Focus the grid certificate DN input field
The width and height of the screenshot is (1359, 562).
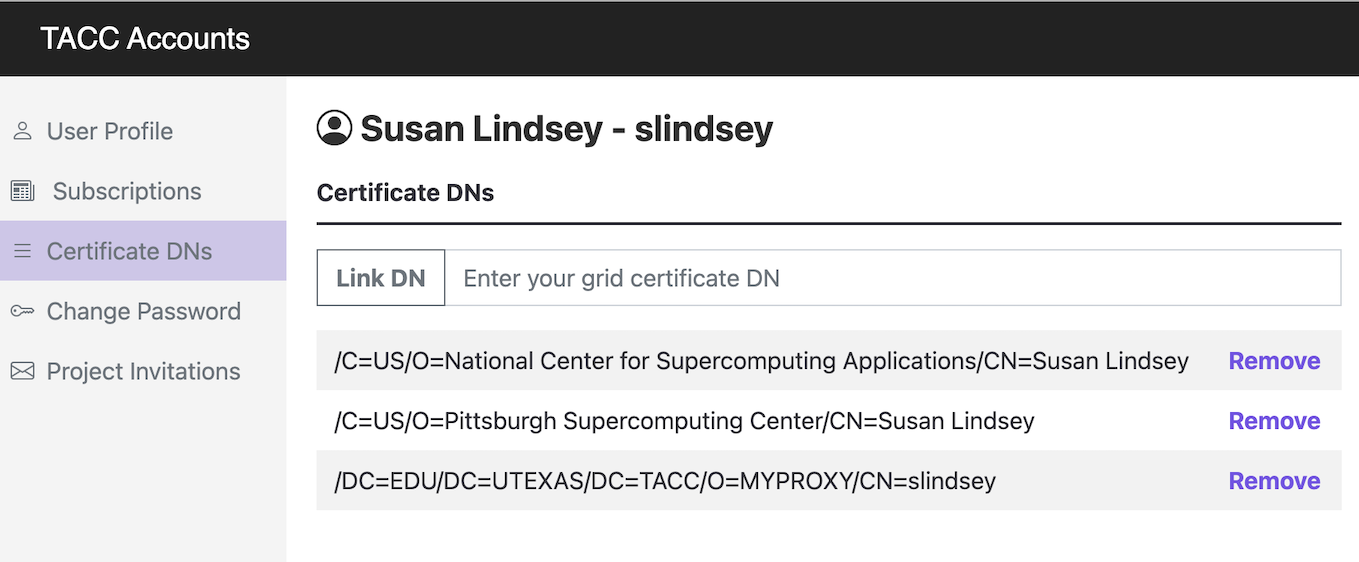pos(892,278)
